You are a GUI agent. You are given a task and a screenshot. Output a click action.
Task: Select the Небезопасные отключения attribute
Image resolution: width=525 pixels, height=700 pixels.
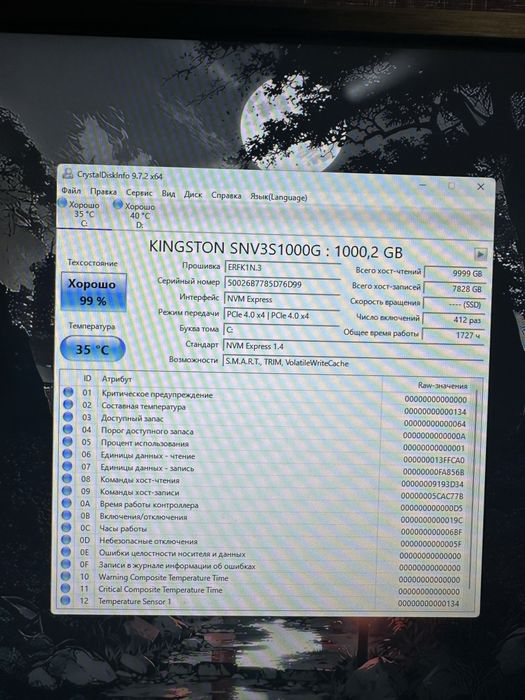point(148,541)
